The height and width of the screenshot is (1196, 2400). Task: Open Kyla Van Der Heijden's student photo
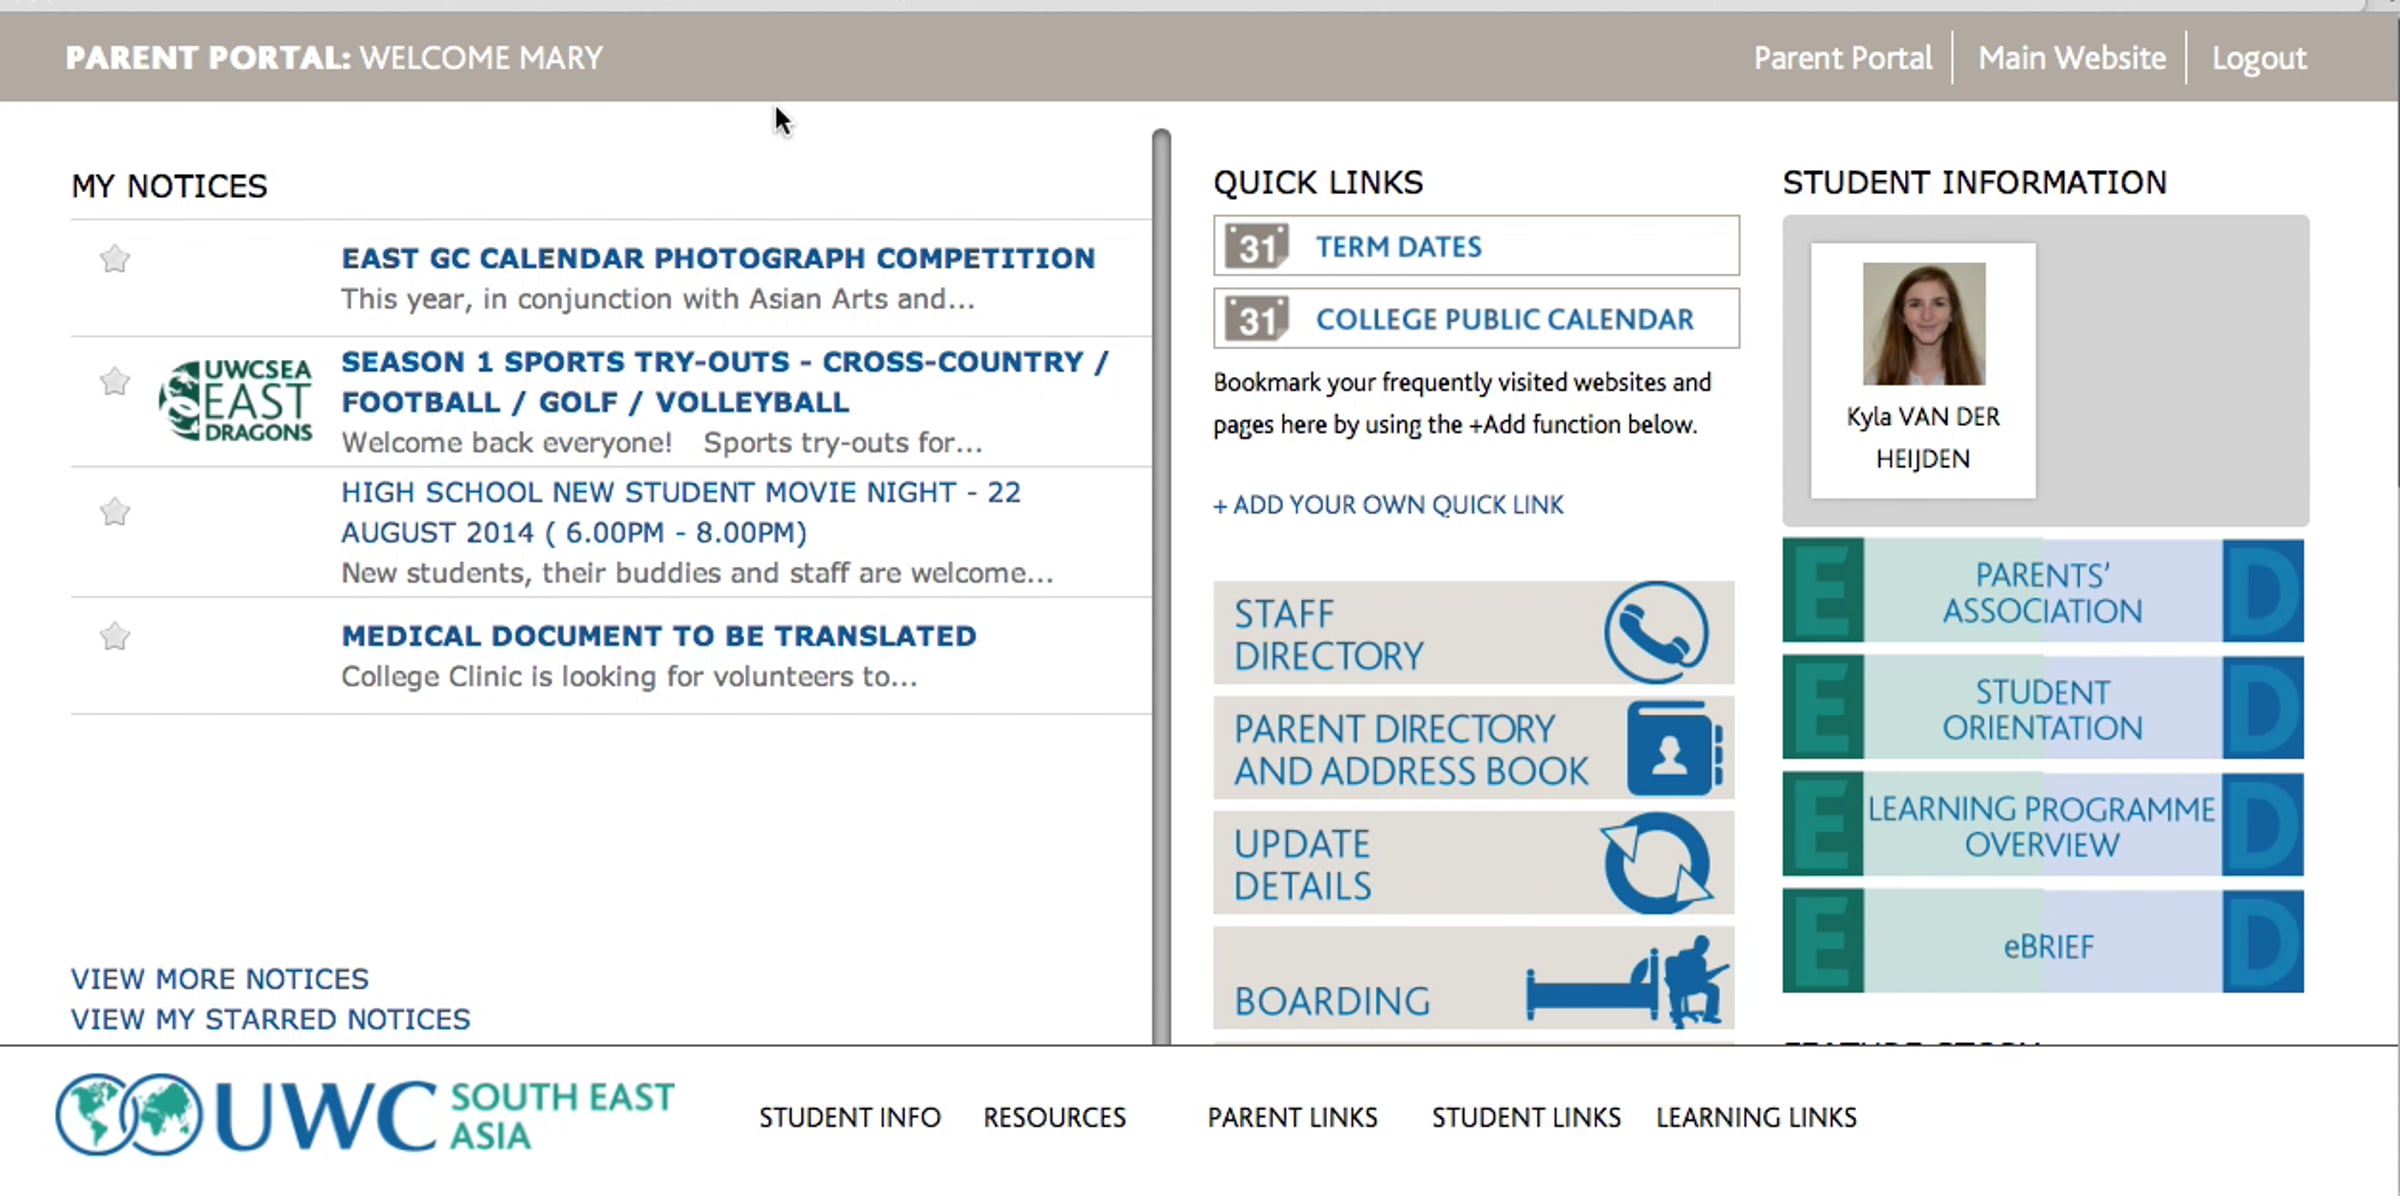click(1923, 324)
